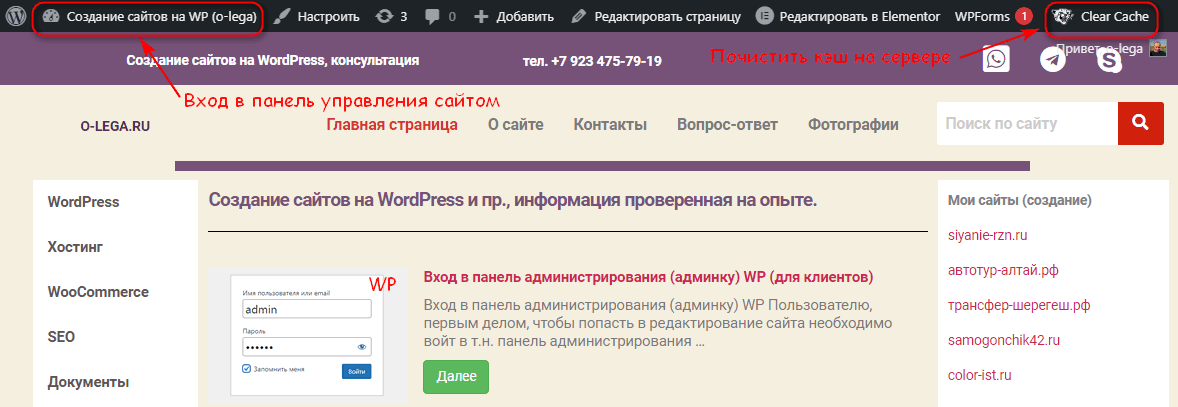
Task: Open the Добавить menu
Action: point(515,16)
